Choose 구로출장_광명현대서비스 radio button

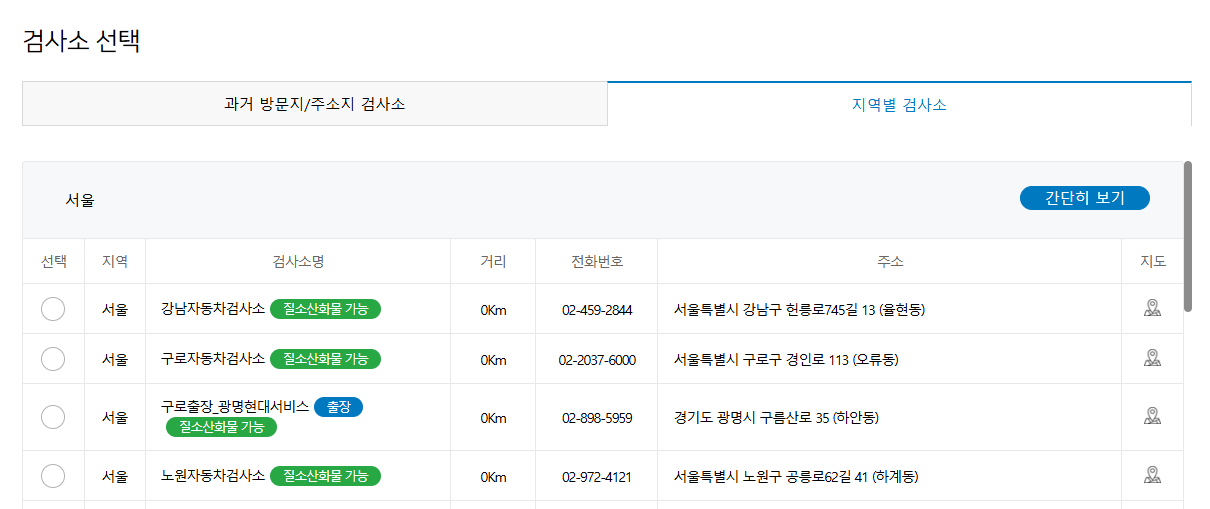coord(53,417)
